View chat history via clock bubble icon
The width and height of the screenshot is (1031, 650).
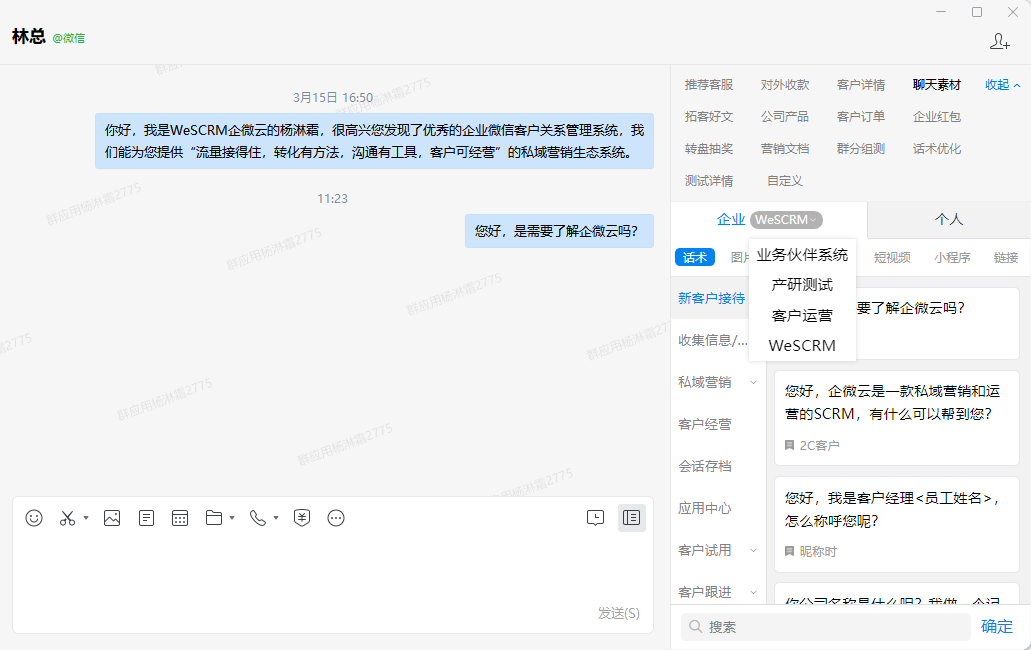[595, 518]
